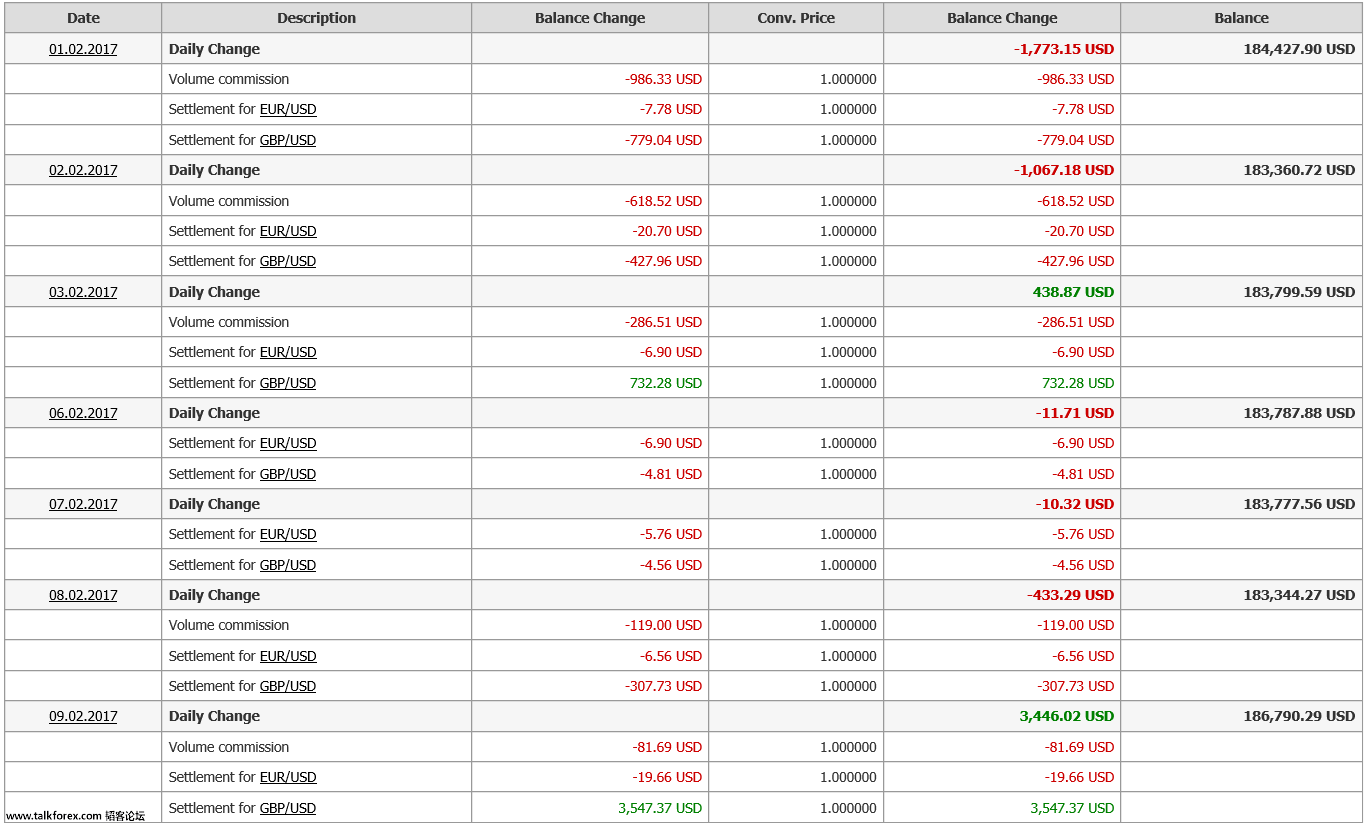Click the daily change 3,446.02 USD
Image resolution: width=1368 pixels, height=826 pixels.
click(x=1067, y=716)
